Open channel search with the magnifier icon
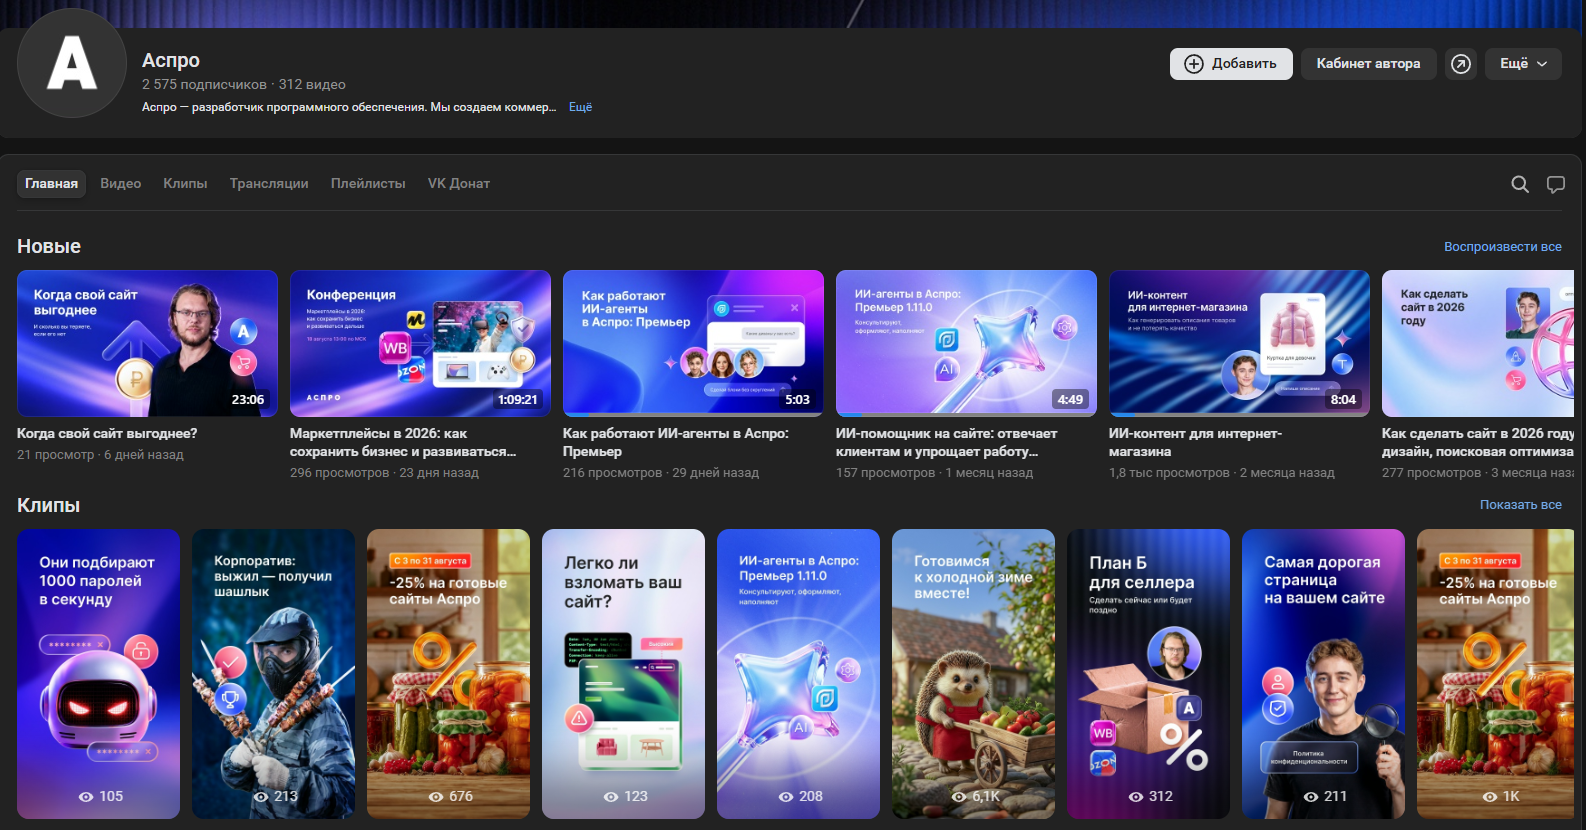 pyautogui.click(x=1520, y=184)
